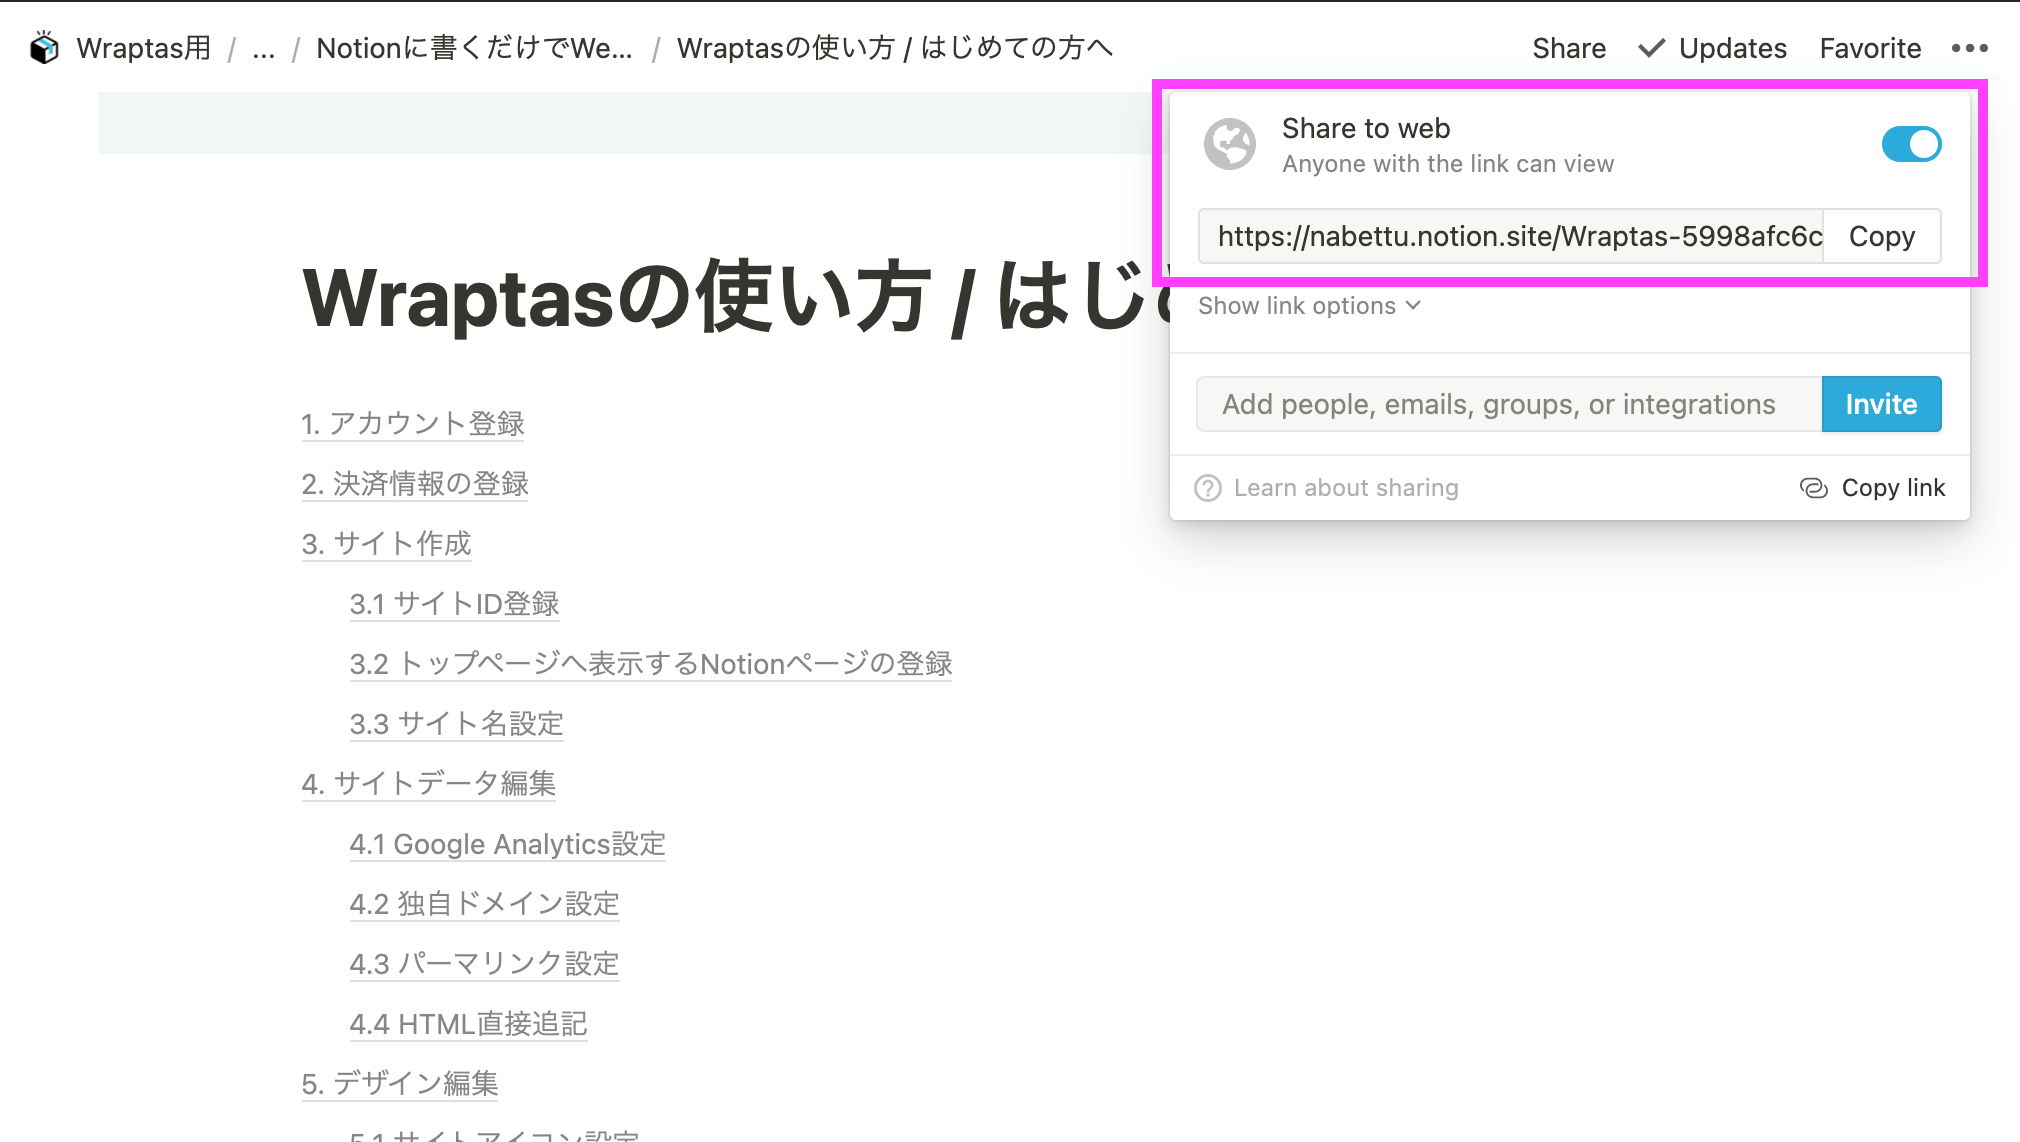Open 4.1 Google Analytics設定 link
This screenshot has height=1142, width=2020.
[x=508, y=844]
